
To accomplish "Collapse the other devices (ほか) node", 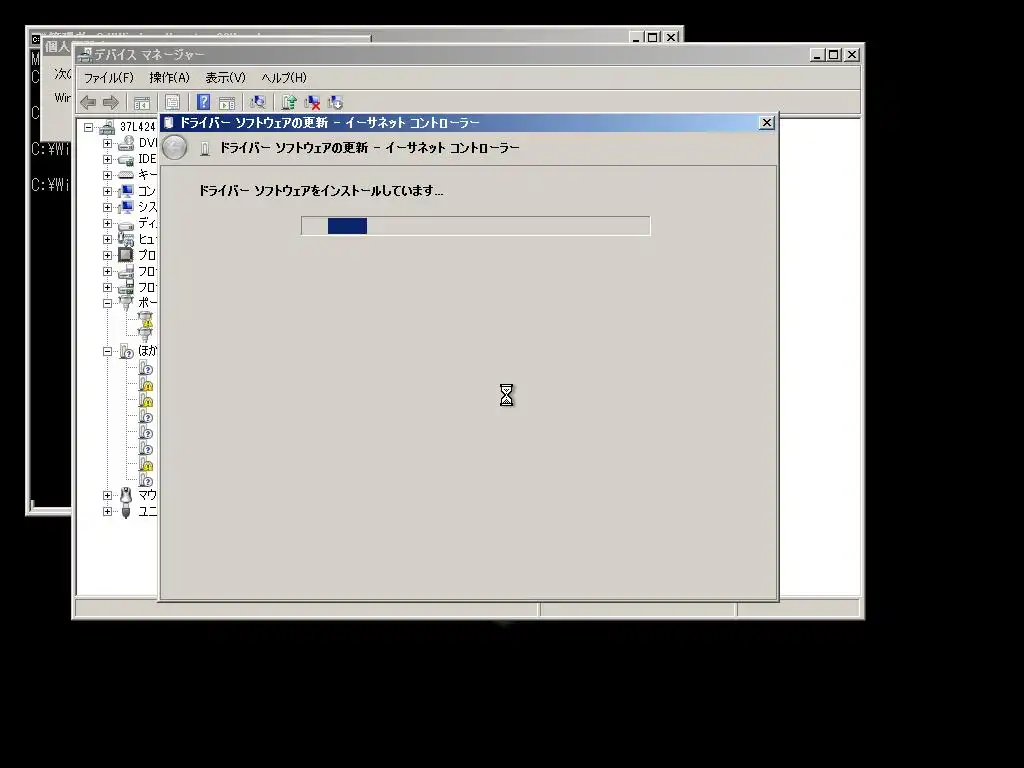I will tap(107, 351).
